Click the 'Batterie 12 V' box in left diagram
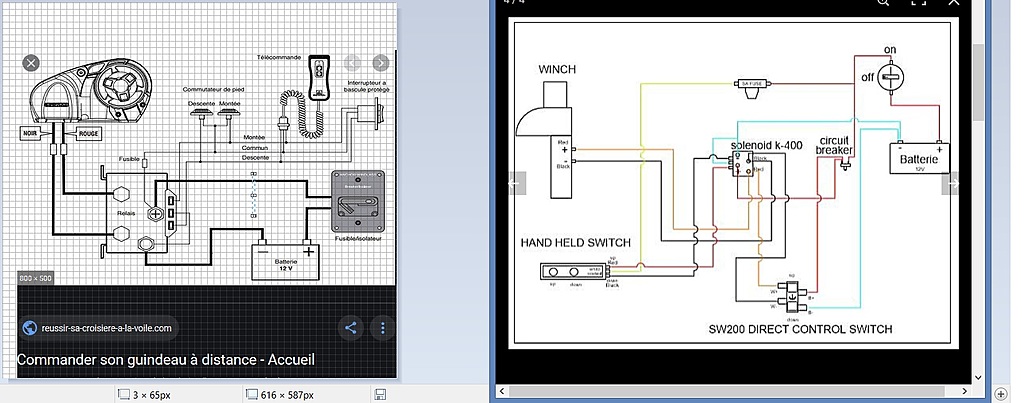Viewport: 1024px width, 403px height. 285,262
